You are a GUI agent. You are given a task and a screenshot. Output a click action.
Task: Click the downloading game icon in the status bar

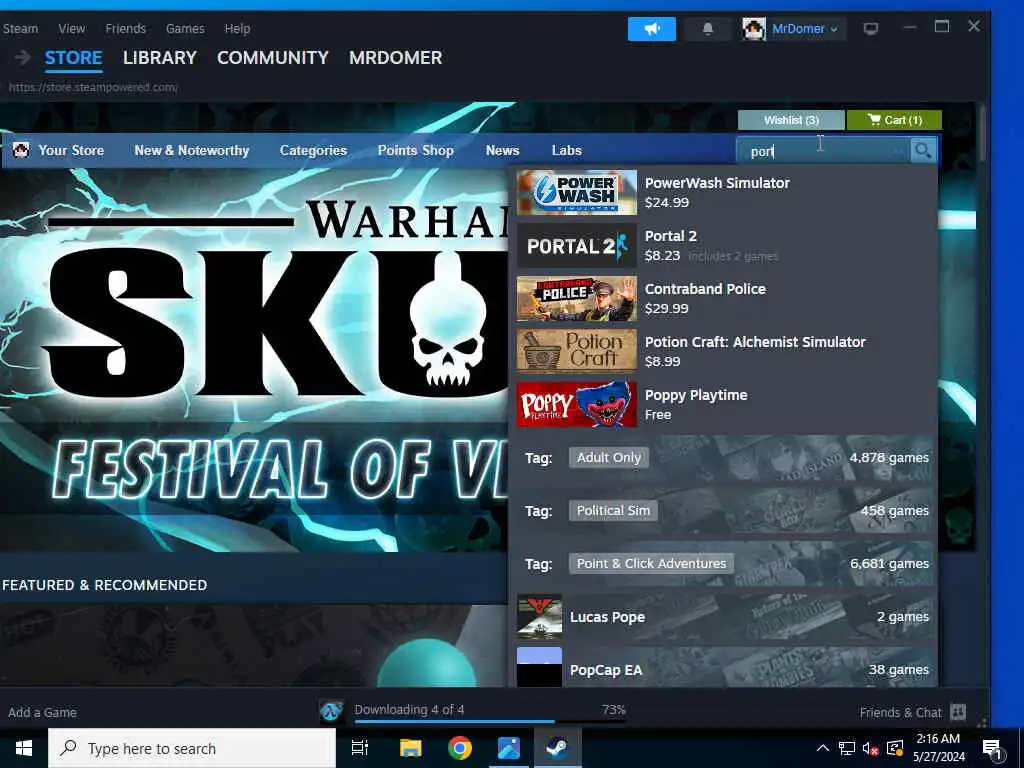point(331,711)
